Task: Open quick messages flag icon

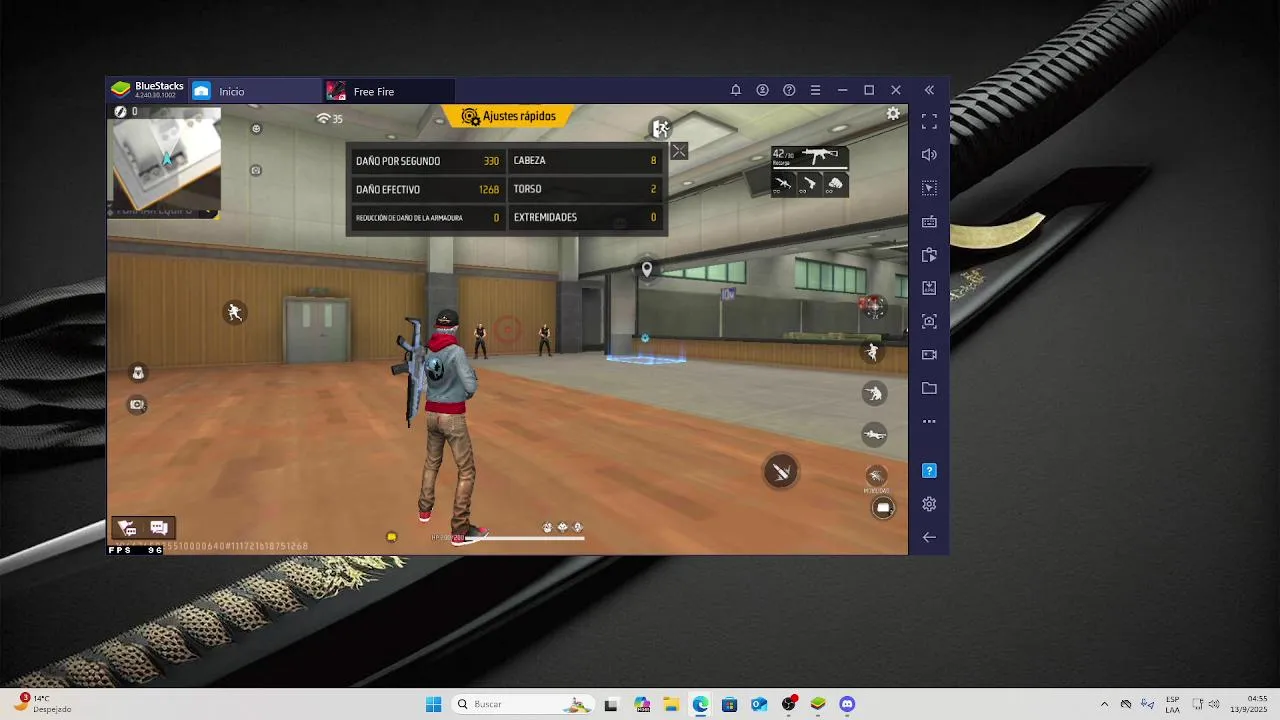Action: coord(127,528)
